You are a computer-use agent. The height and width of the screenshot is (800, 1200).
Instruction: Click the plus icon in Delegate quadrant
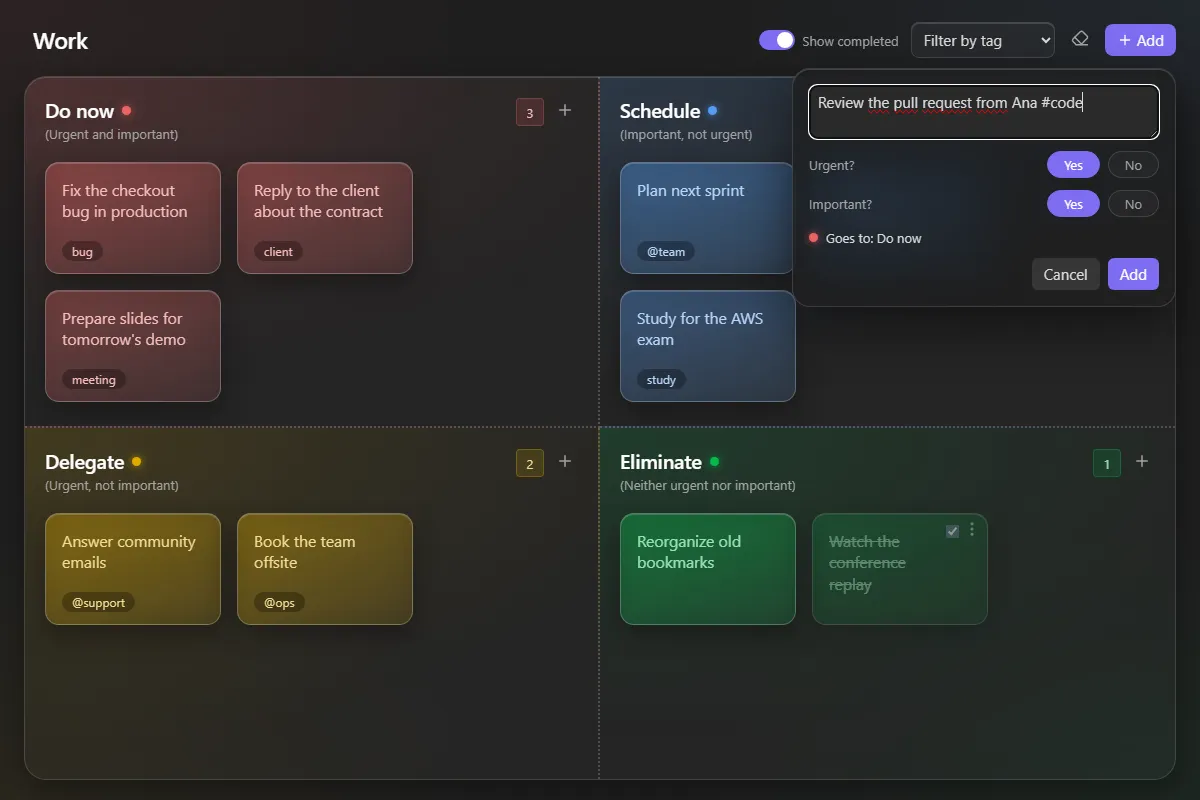coord(565,461)
